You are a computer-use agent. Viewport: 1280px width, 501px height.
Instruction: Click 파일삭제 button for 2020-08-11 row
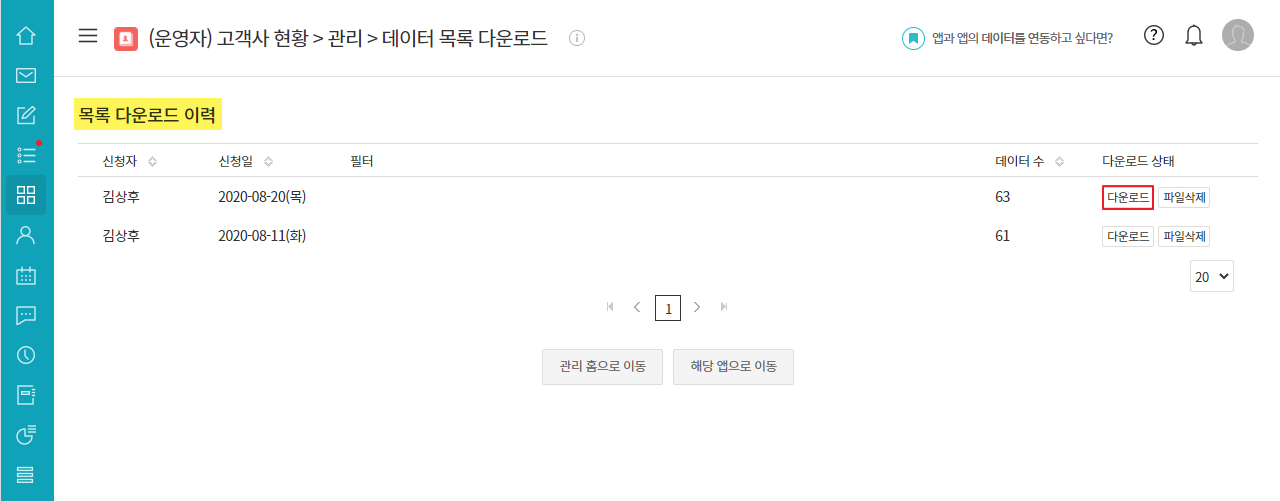pyautogui.click(x=1184, y=237)
